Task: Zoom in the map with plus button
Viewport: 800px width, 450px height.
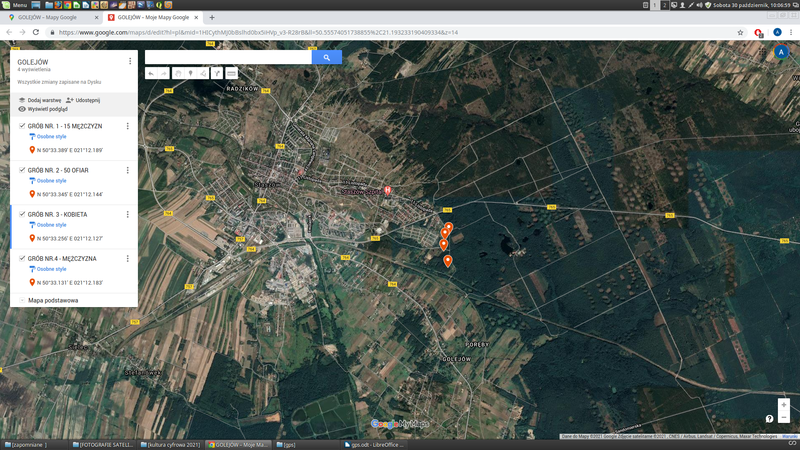Action: pyautogui.click(x=783, y=405)
